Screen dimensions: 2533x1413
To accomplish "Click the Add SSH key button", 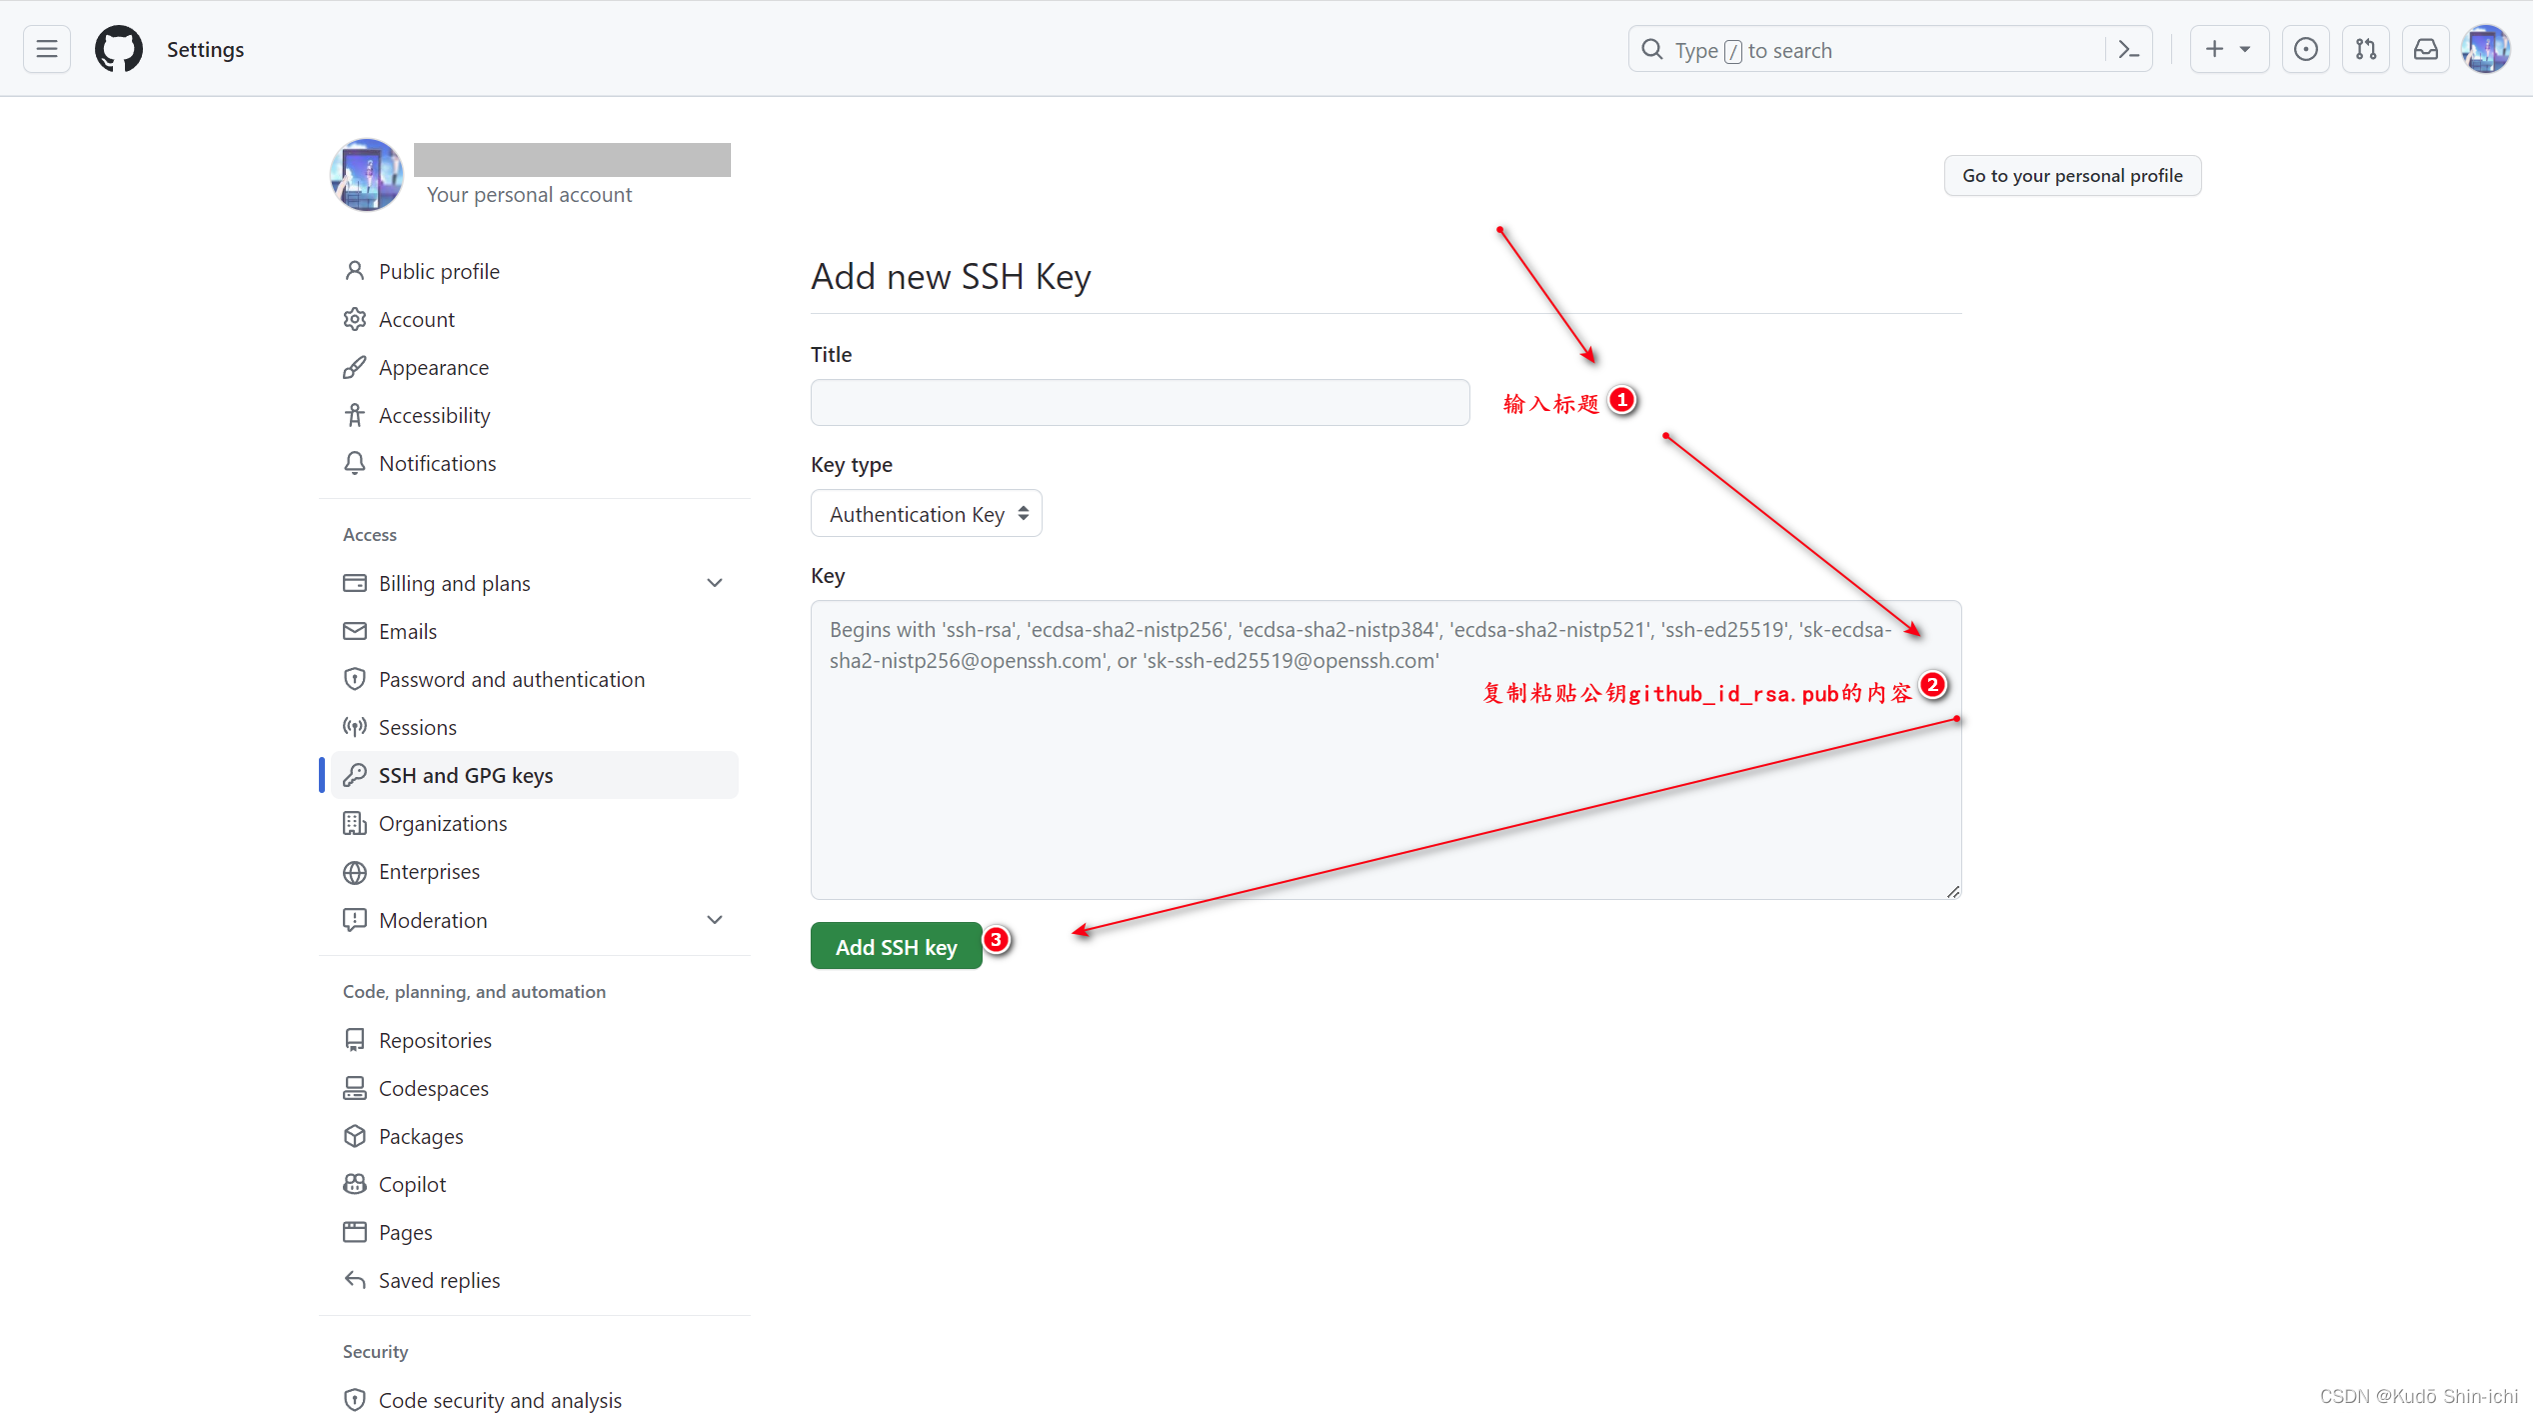I will [x=895, y=946].
